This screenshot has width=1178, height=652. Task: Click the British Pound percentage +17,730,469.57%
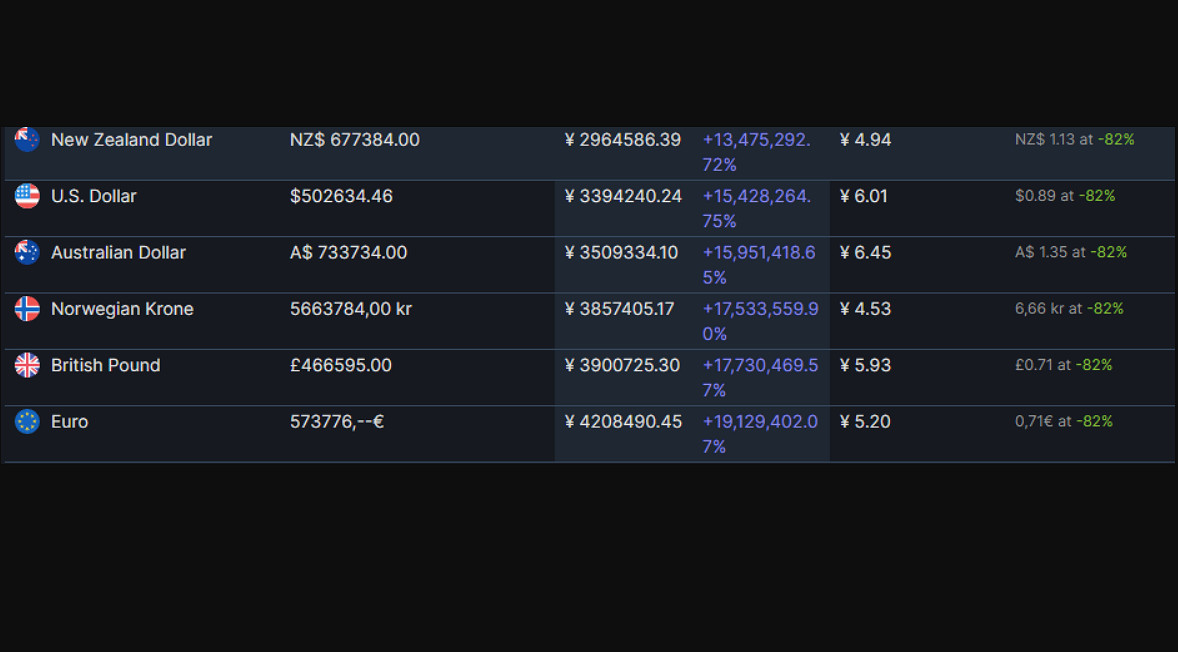[x=759, y=377]
